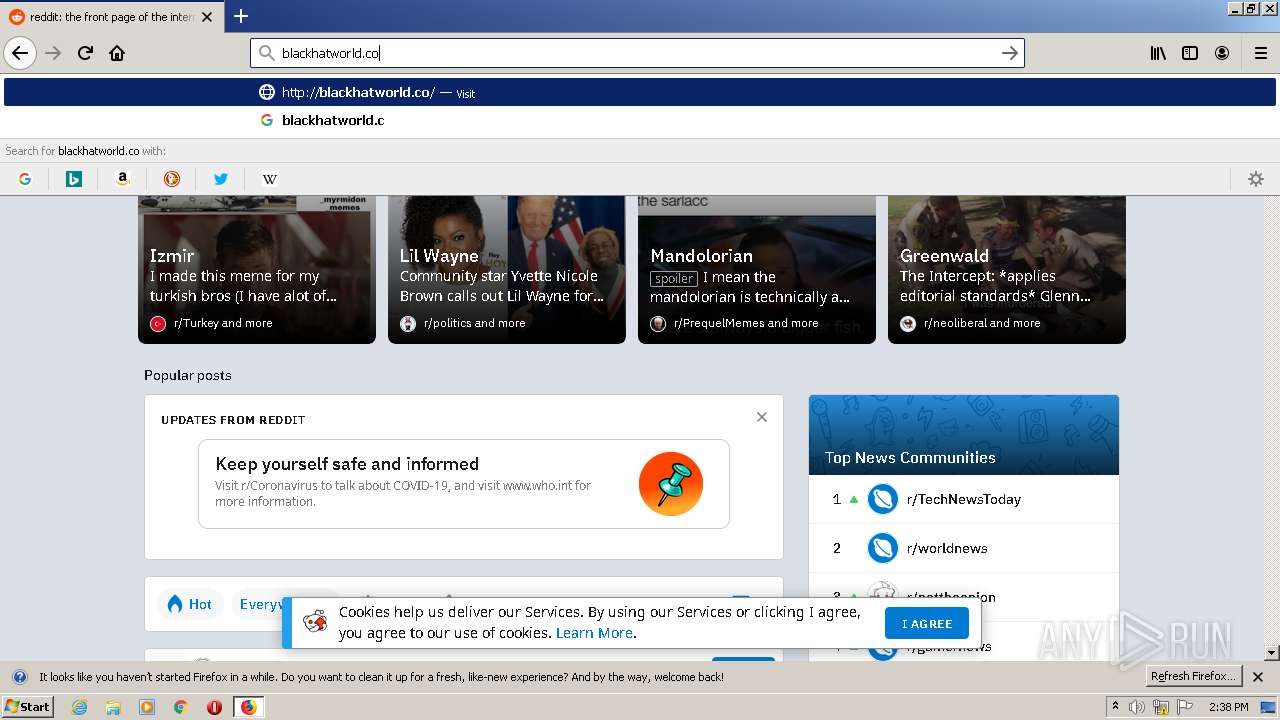Search with Bing one-off engine icon
The height and width of the screenshot is (720, 1280).
pyautogui.click(x=74, y=179)
